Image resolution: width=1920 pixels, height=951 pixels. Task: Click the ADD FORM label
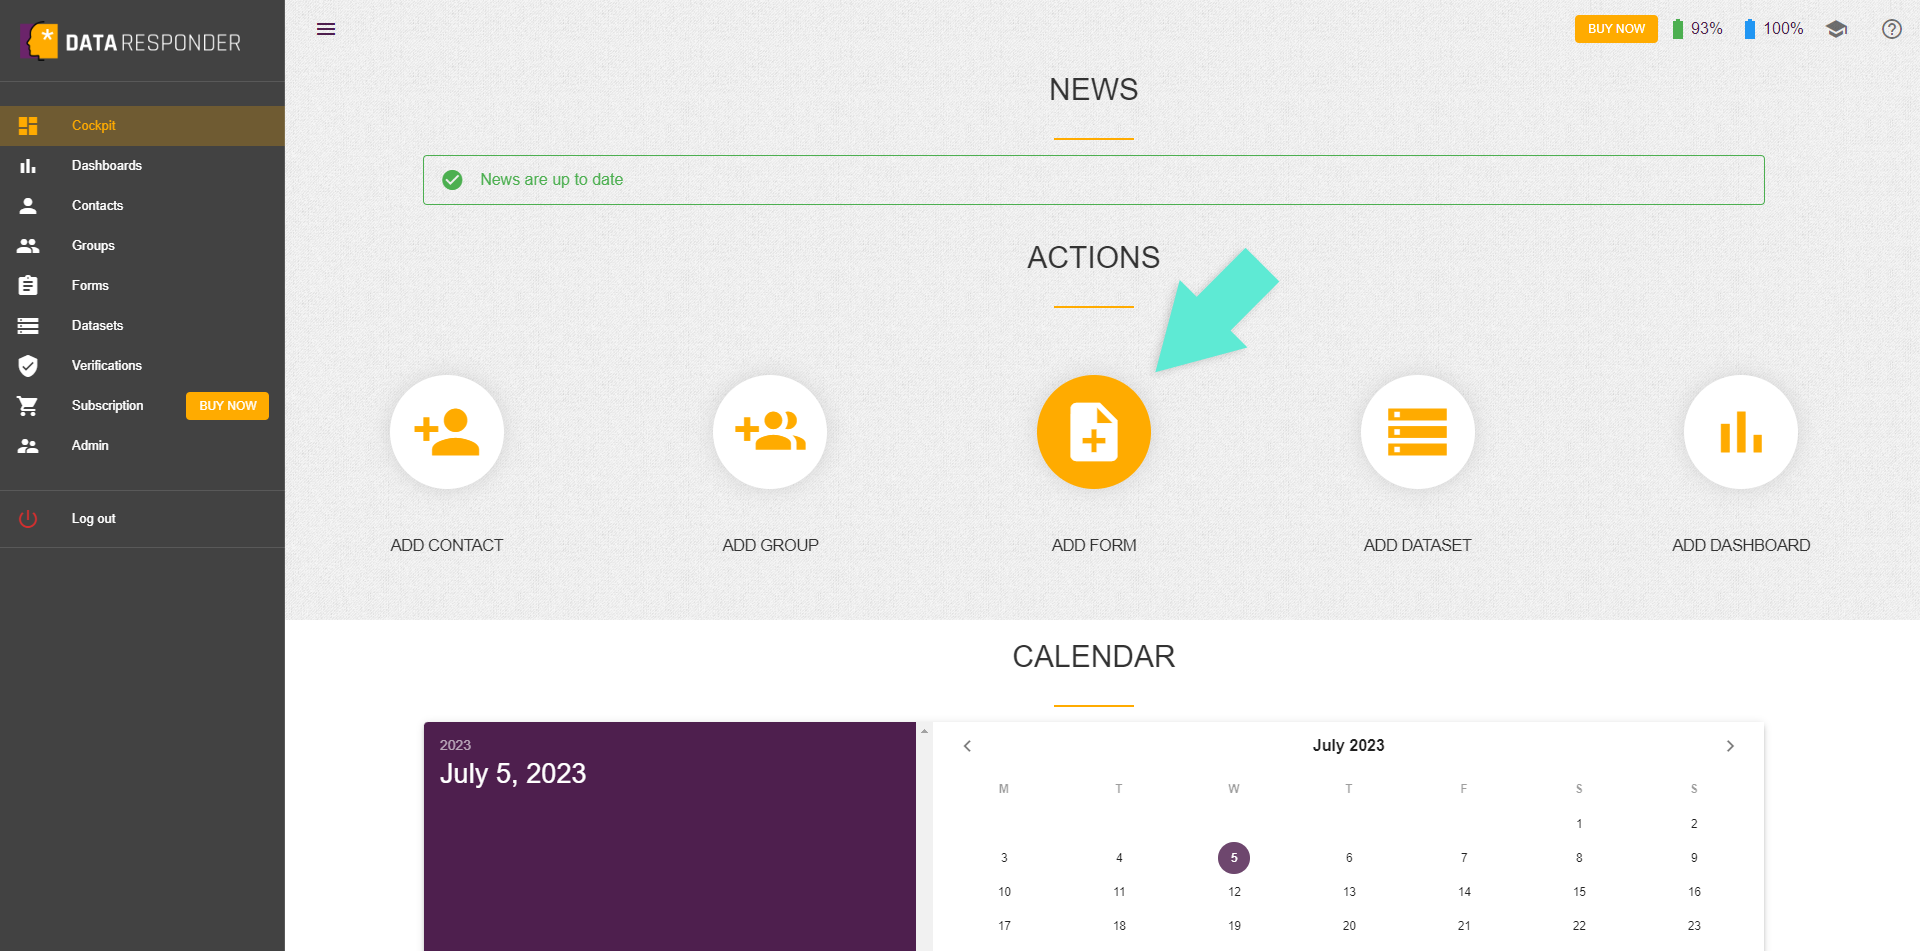click(1094, 545)
